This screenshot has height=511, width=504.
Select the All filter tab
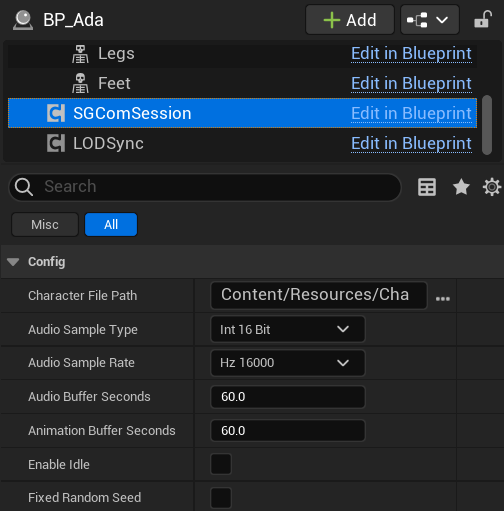pos(111,225)
